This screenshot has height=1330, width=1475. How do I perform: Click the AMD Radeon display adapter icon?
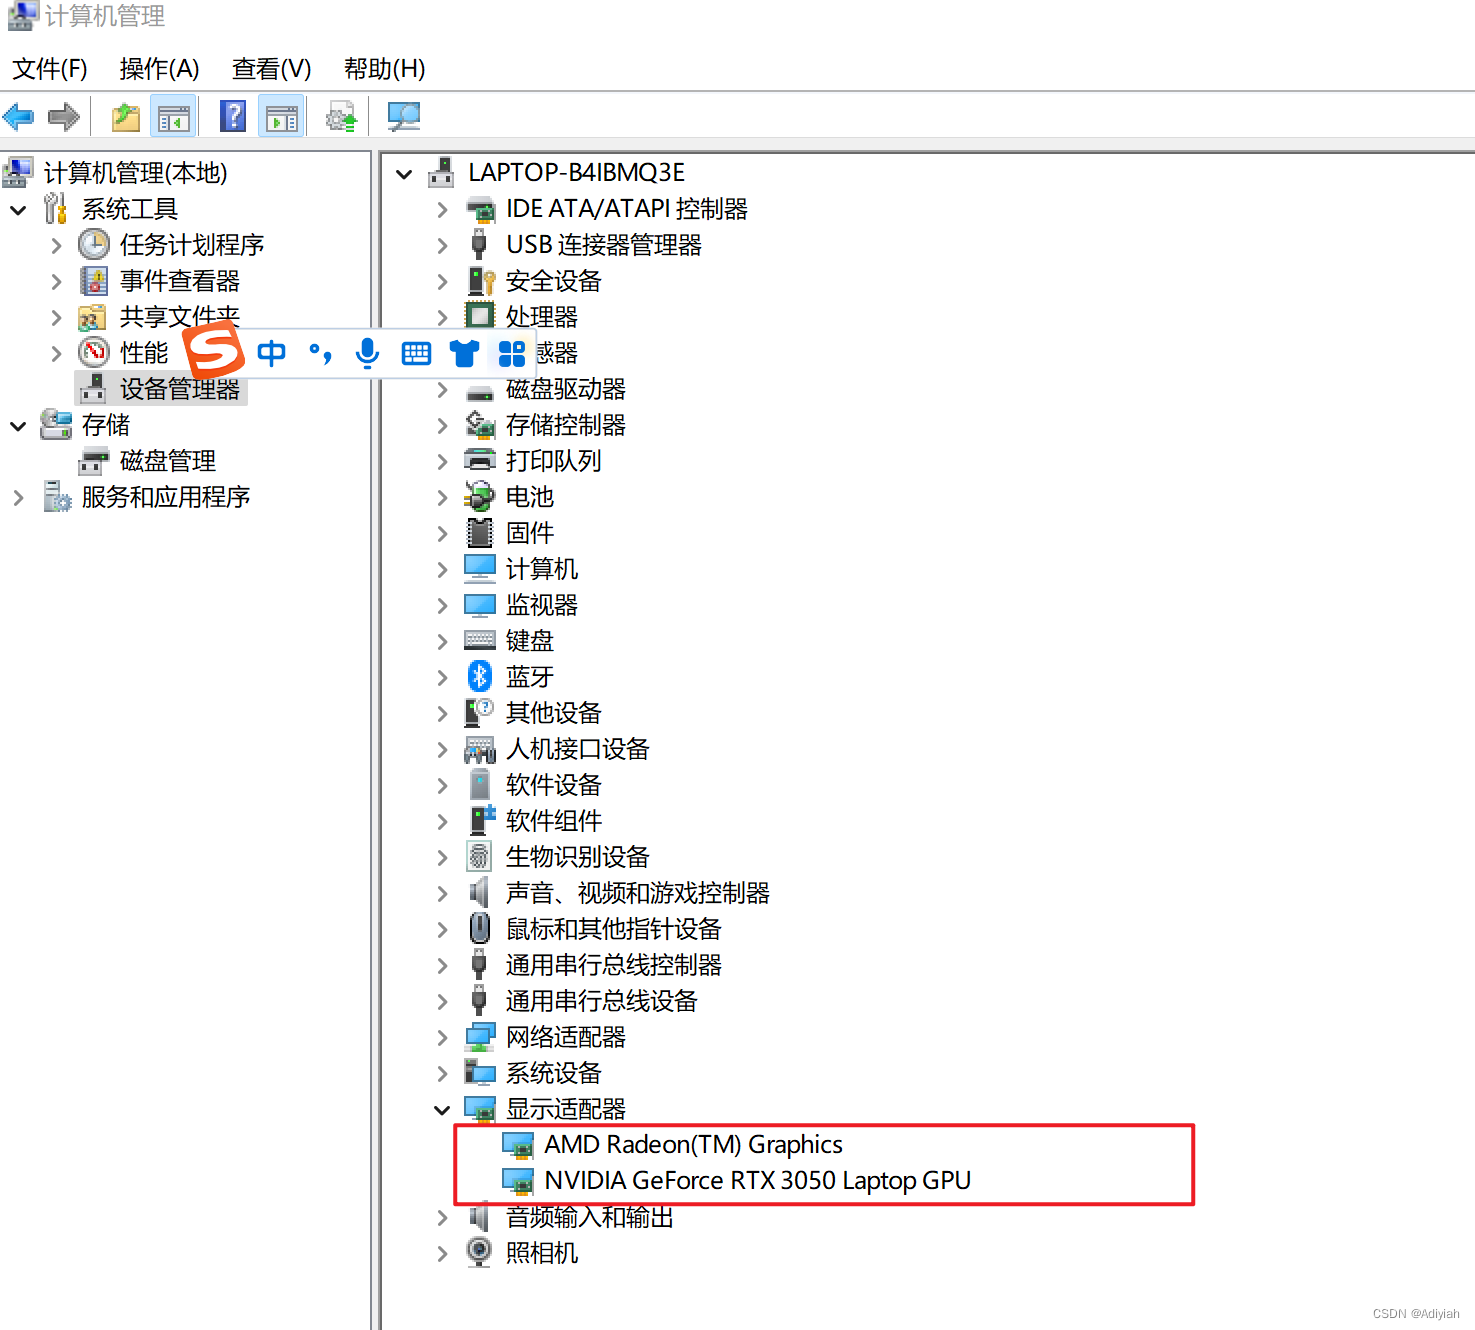coord(518,1145)
